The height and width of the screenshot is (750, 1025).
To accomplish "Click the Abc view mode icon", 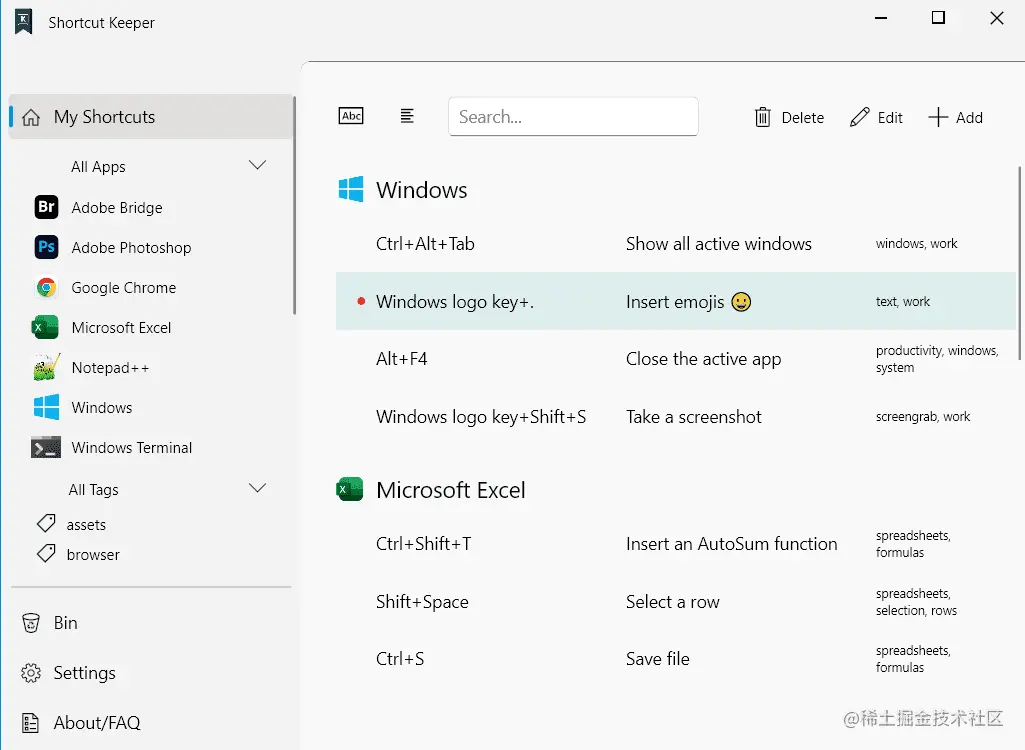I will (x=351, y=116).
